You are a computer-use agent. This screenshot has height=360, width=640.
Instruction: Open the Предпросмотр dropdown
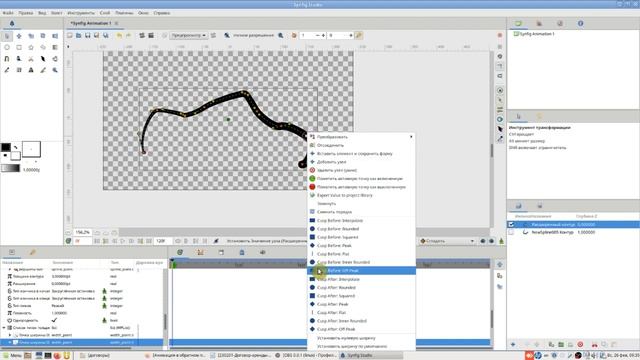coord(189,36)
